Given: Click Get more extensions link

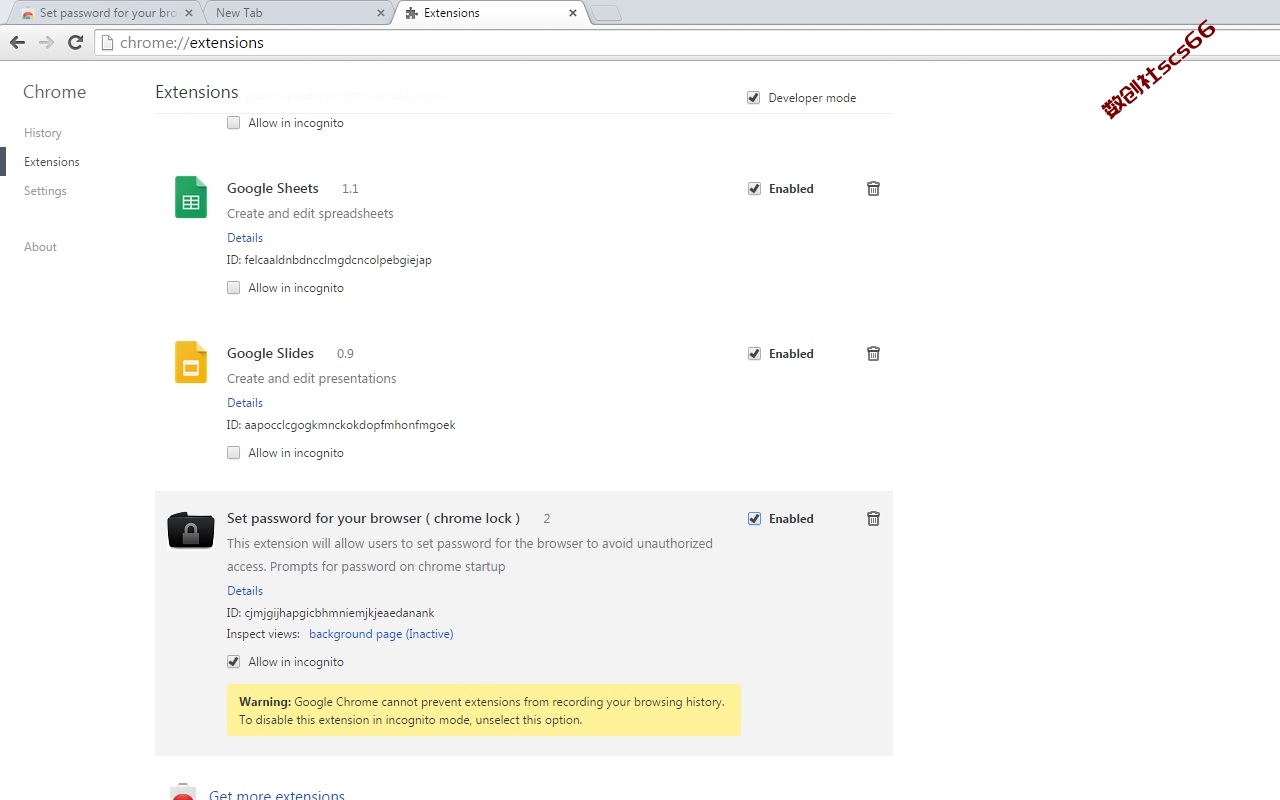Looking at the screenshot, I should [277, 794].
